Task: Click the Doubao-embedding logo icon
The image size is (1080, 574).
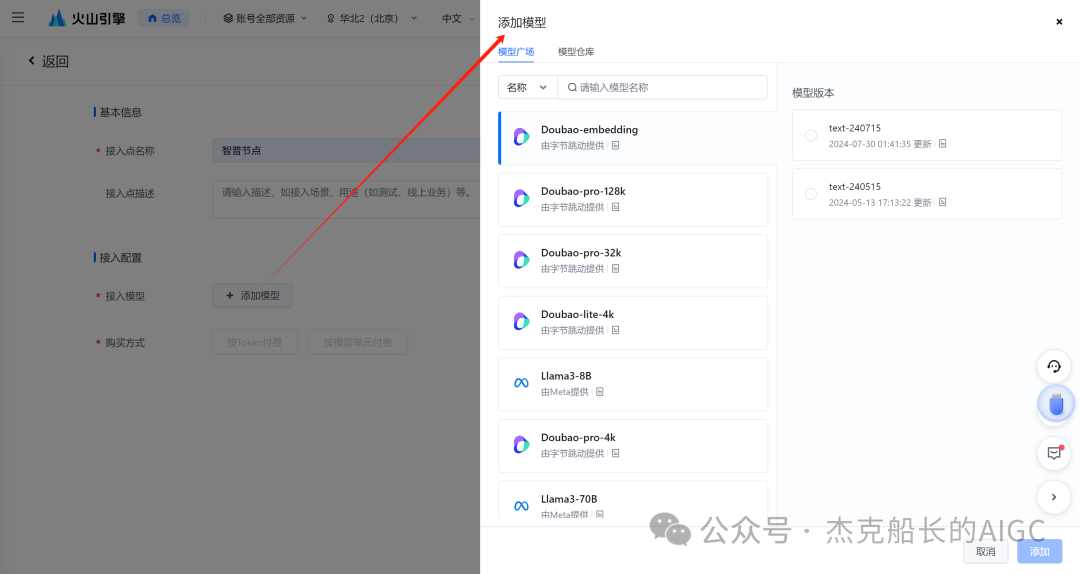Action: pos(521,137)
